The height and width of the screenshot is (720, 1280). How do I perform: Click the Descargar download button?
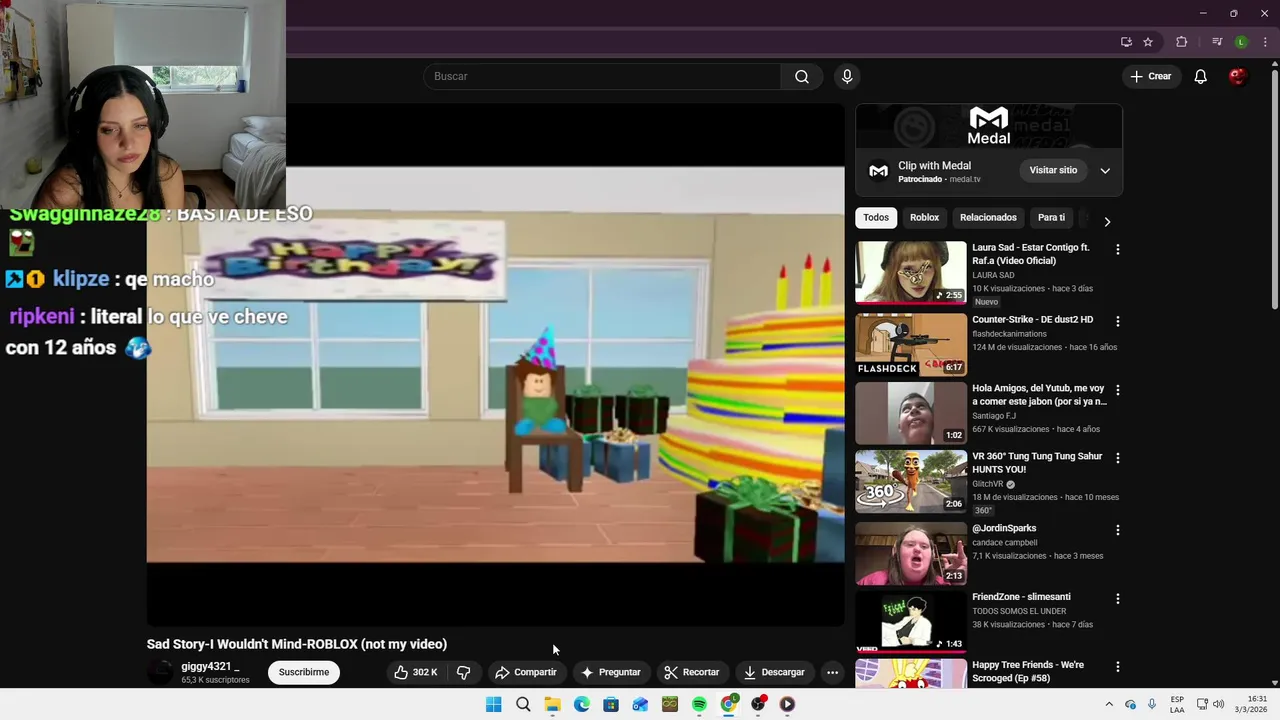coord(774,672)
